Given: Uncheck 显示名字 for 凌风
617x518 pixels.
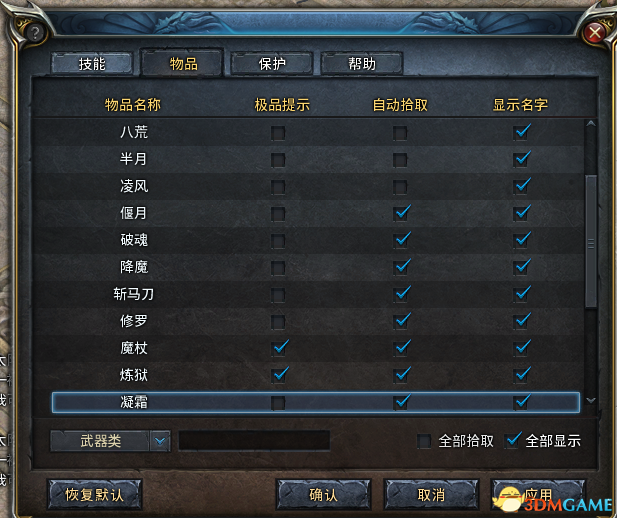Looking at the screenshot, I should coord(521,187).
